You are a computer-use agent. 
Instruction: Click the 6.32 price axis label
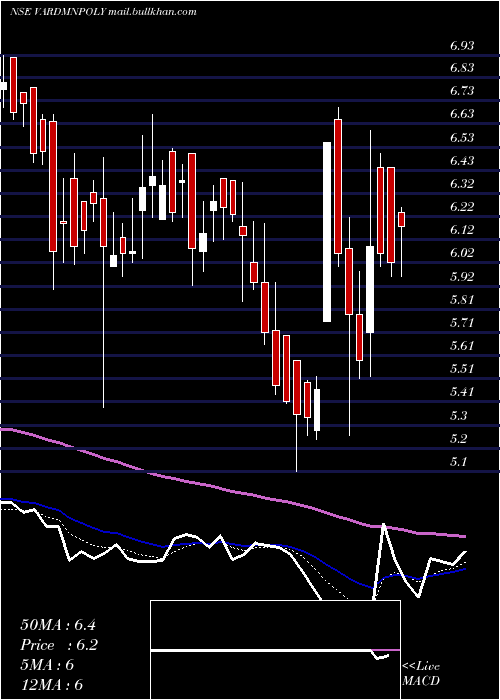tap(462, 183)
